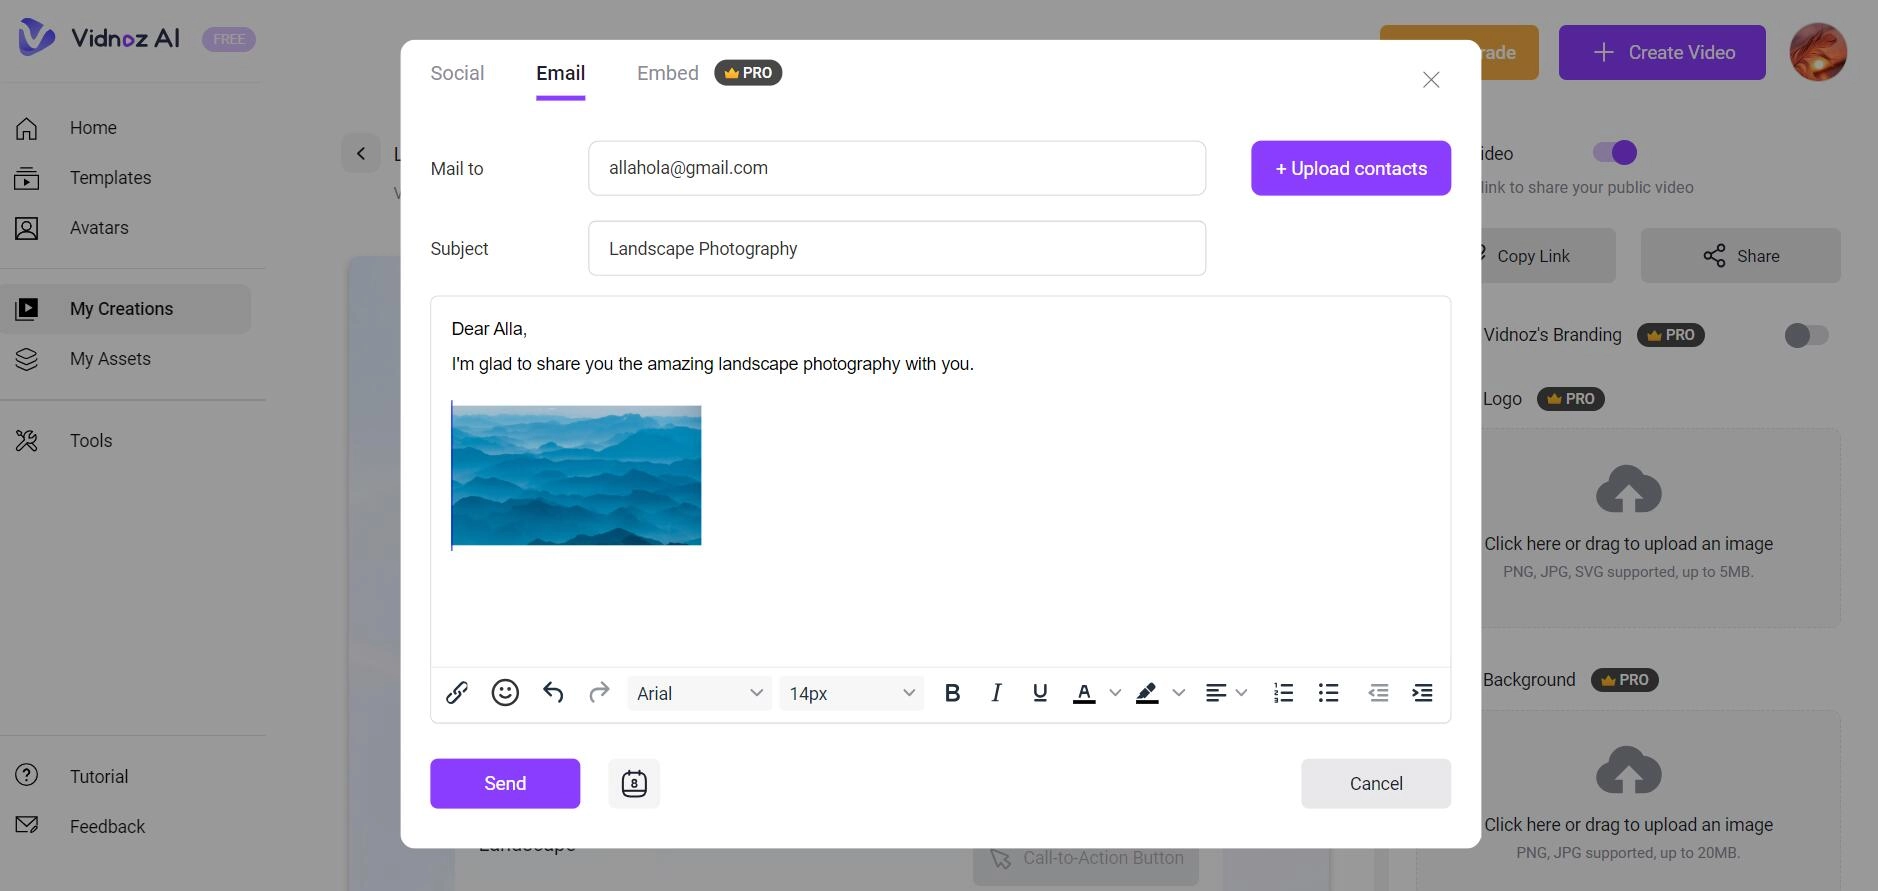Image resolution: width=1878 pixels, height=891 pixels.
Task: Click Upload contacts button
Action: tap(1350, 169)
